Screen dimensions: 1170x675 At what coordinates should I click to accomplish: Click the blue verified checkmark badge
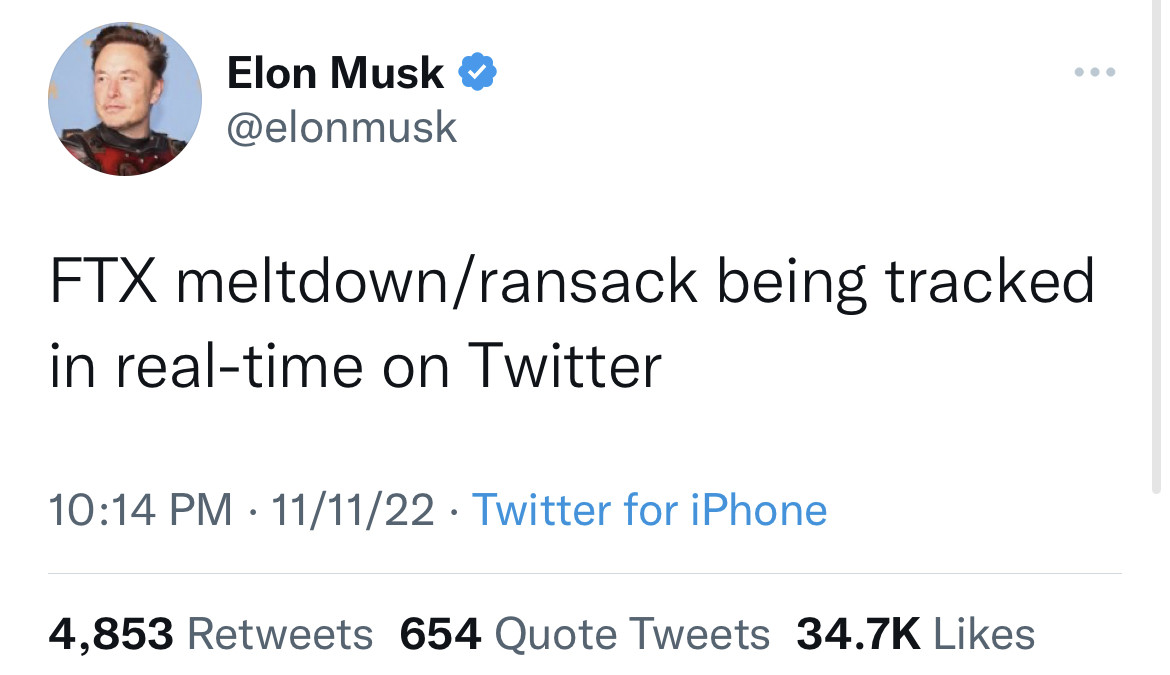(477, 73)
